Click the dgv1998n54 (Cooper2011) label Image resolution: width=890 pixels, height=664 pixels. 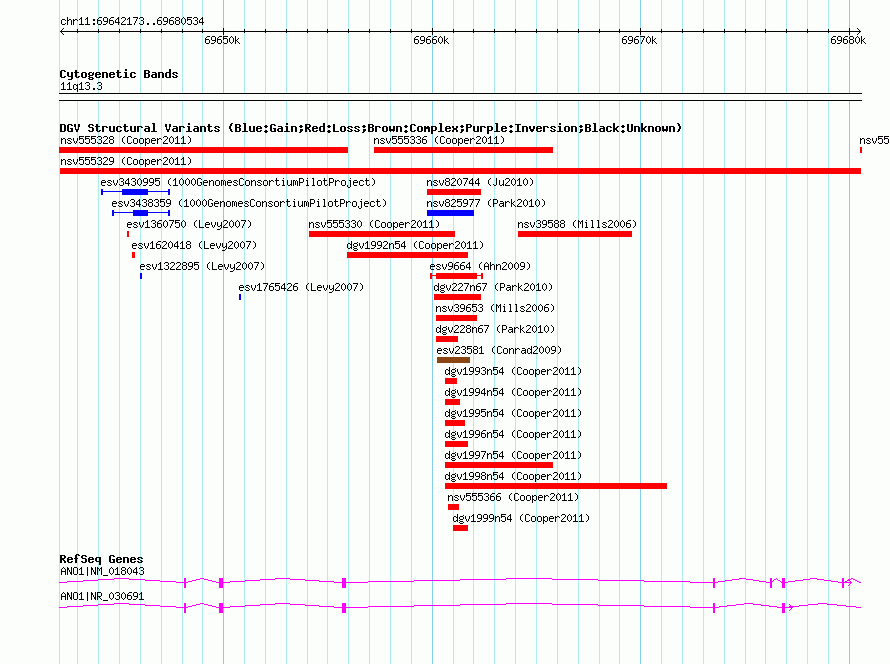513,476
